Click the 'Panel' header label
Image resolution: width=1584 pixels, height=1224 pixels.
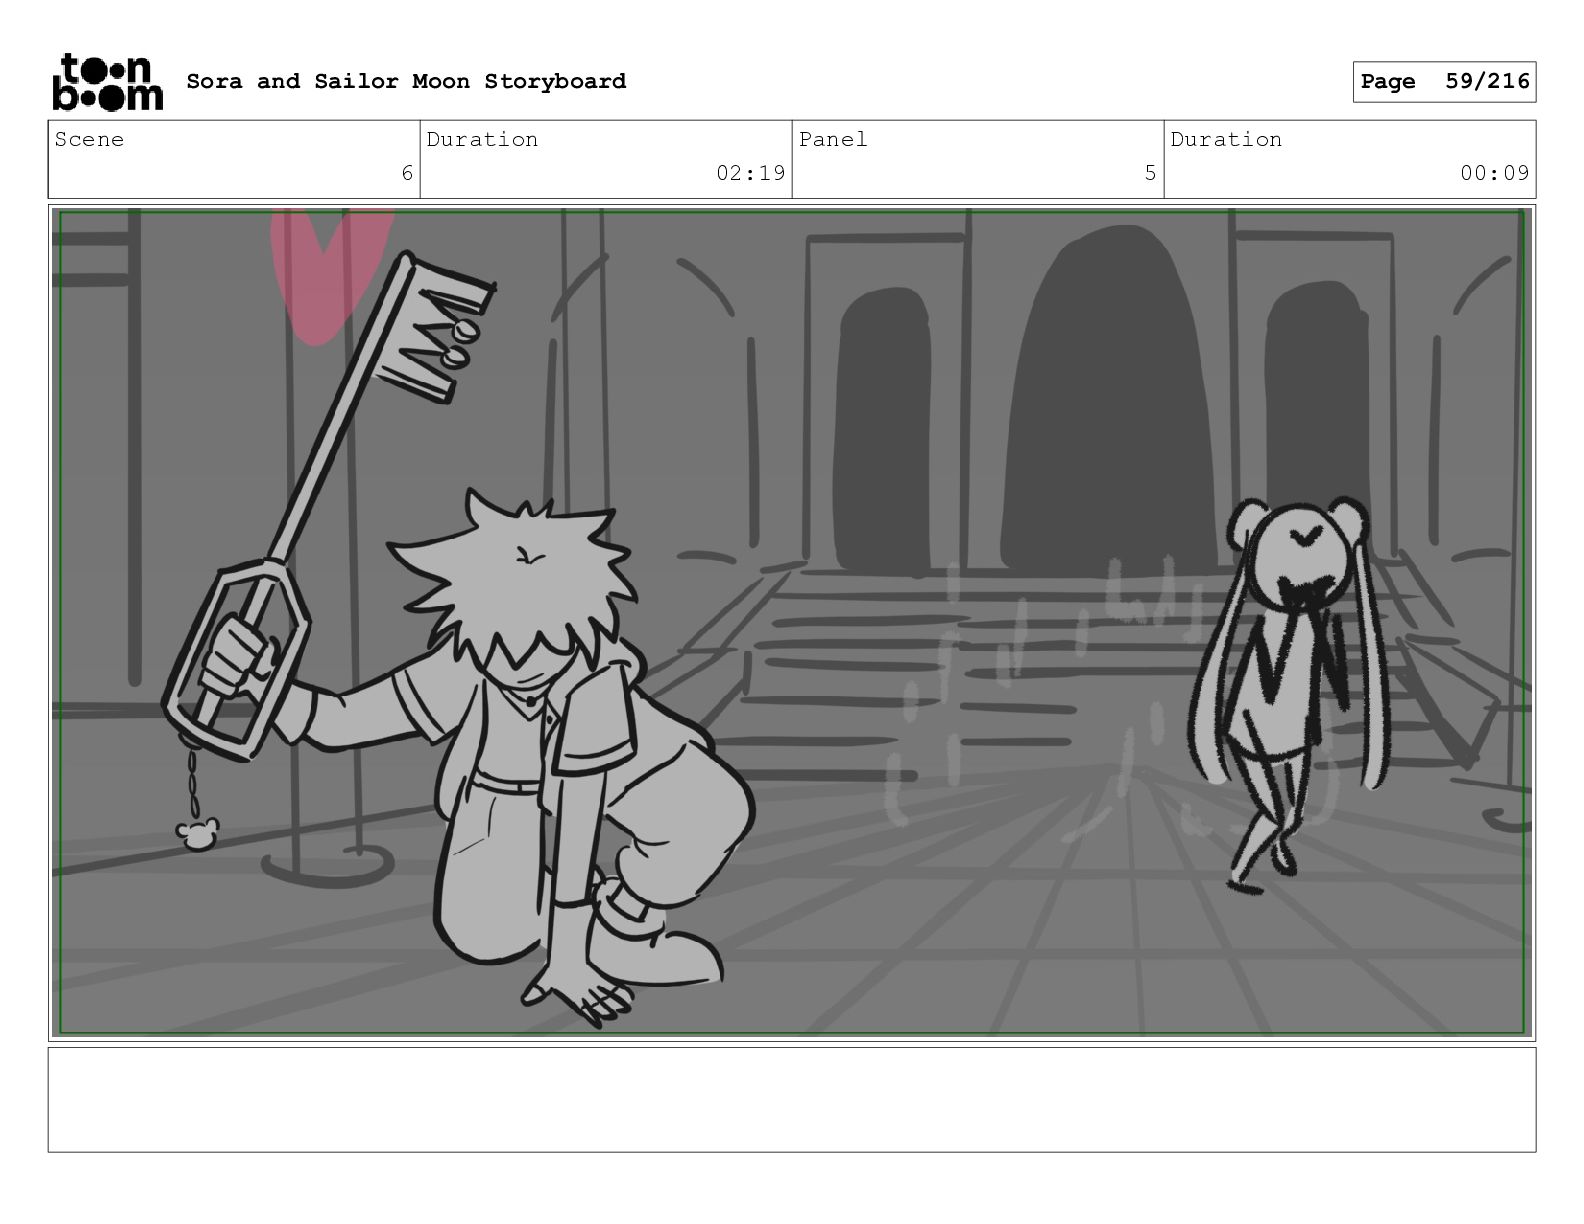[x=833, y=139]
